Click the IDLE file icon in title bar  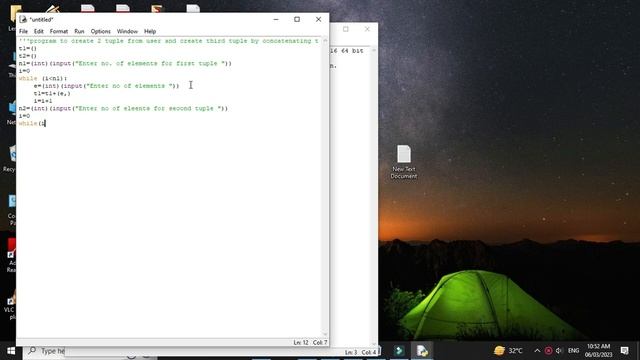pos(23,19)
